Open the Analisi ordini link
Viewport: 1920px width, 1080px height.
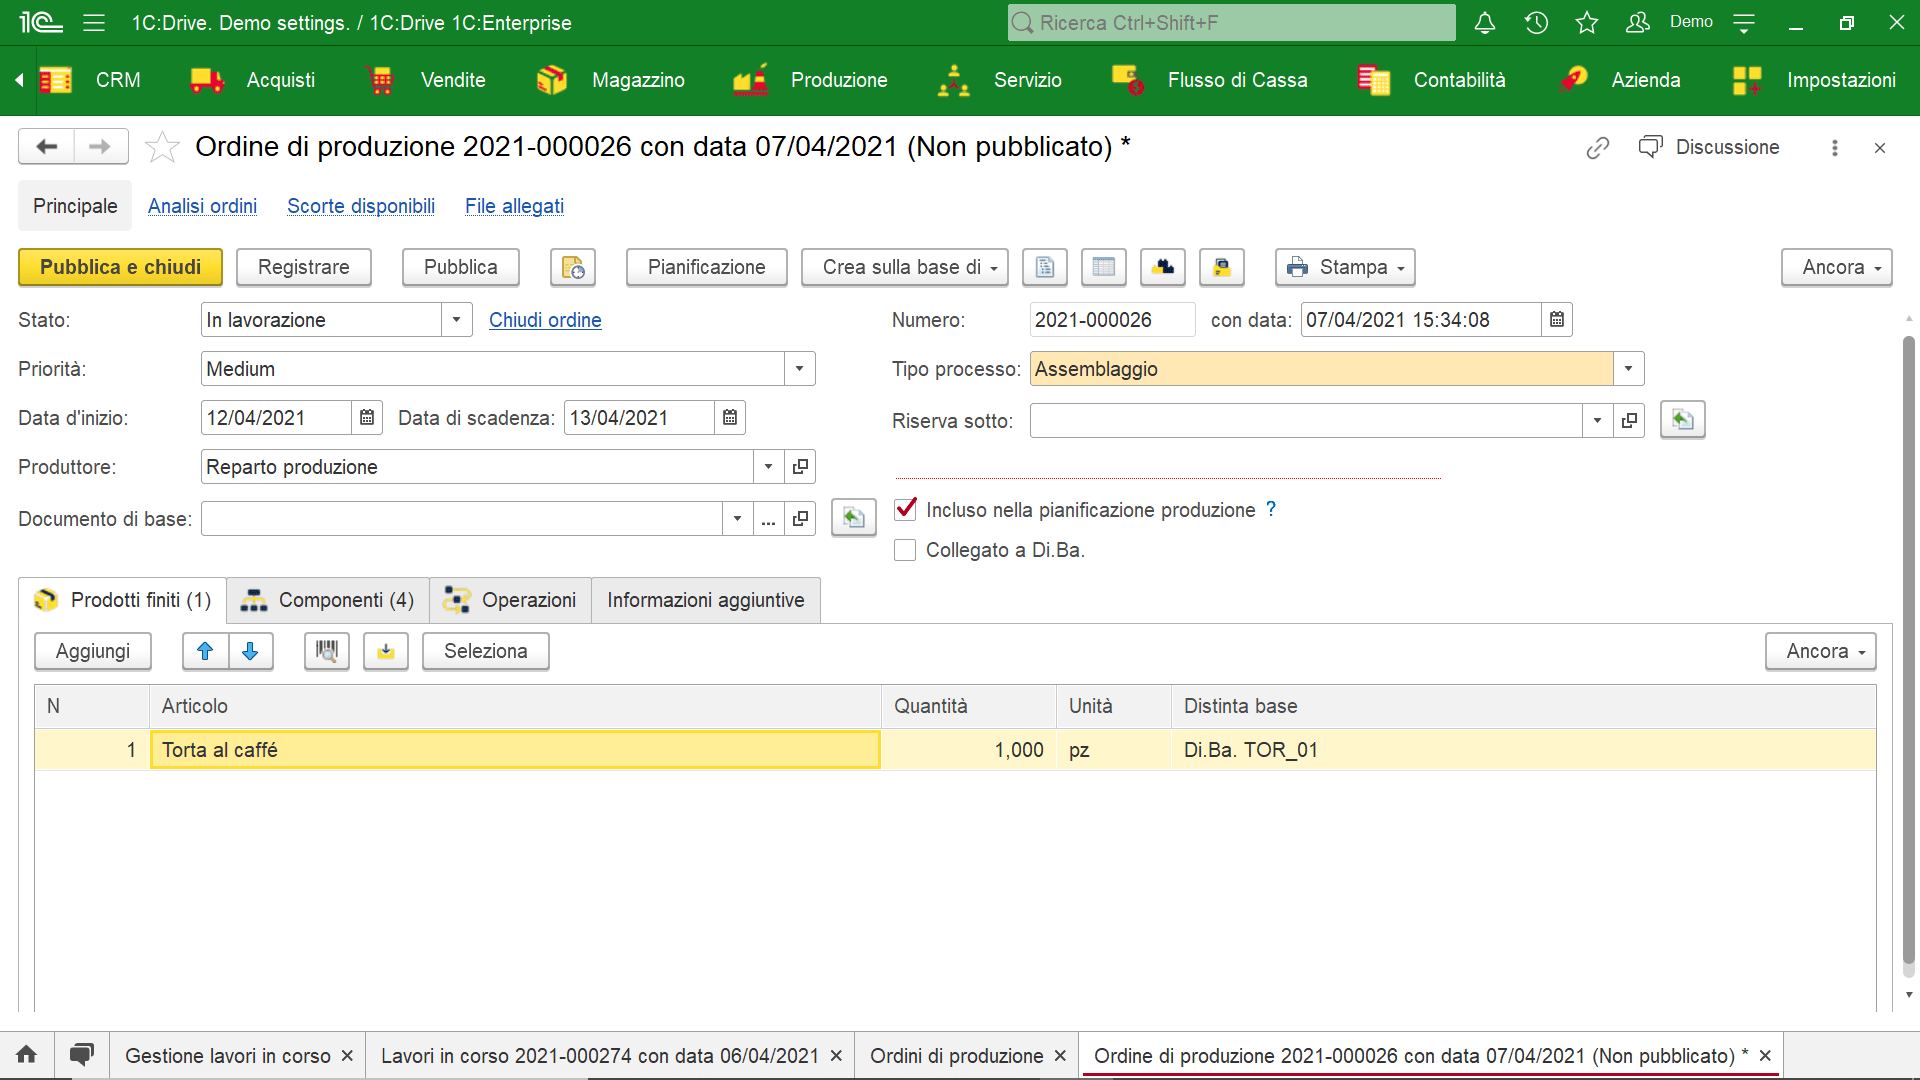[202, 206]
